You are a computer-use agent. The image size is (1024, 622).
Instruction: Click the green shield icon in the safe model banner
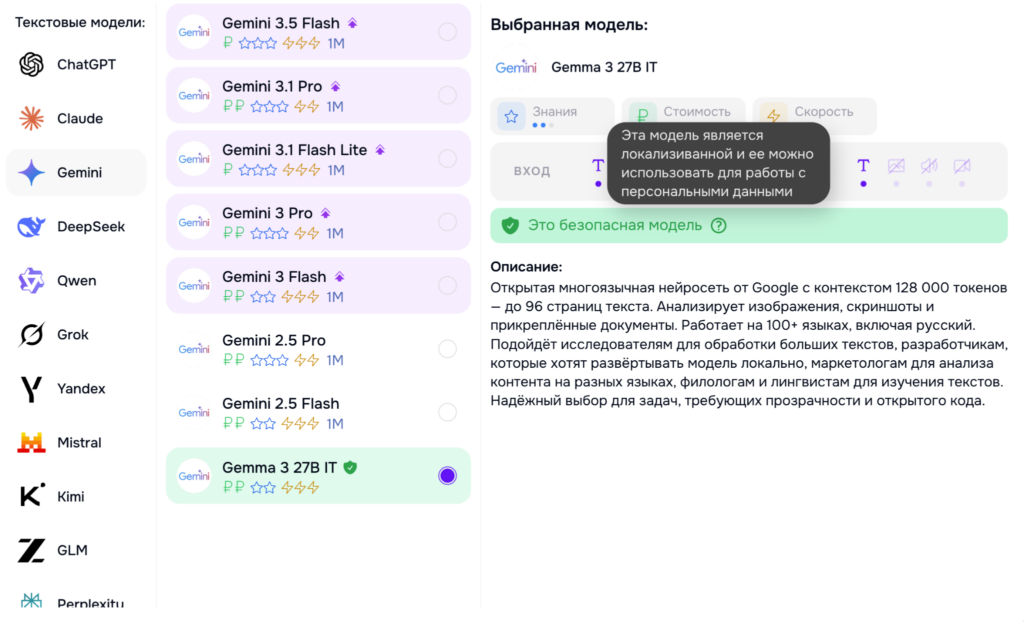[510, 225]
